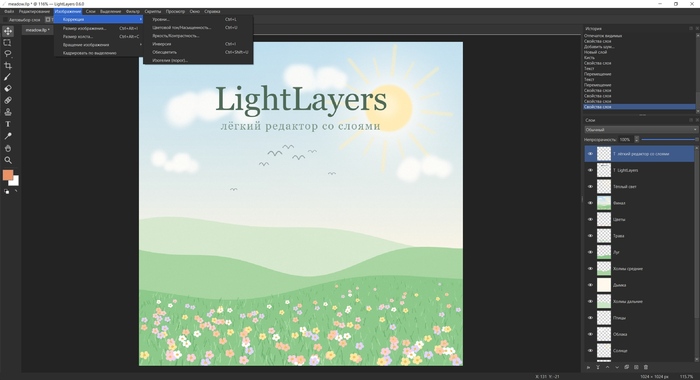Choose Уровни... from the adjustments submenu

click(x=198, y=19)
